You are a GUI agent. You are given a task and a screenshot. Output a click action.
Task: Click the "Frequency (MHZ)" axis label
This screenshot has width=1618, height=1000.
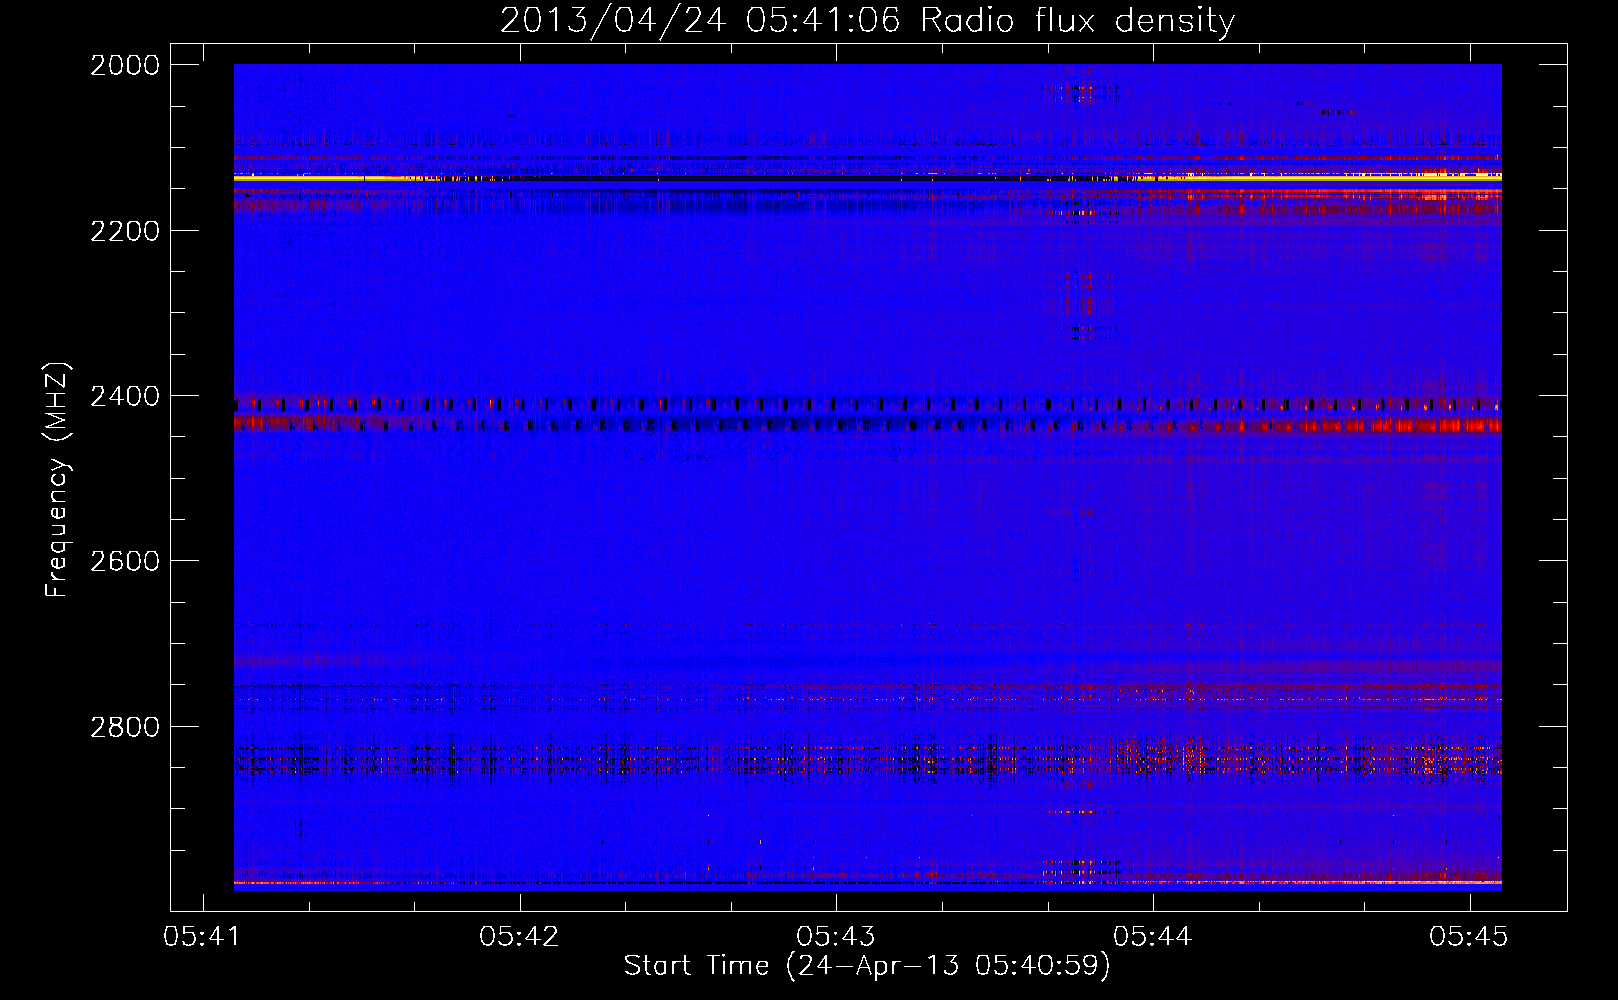57,480
